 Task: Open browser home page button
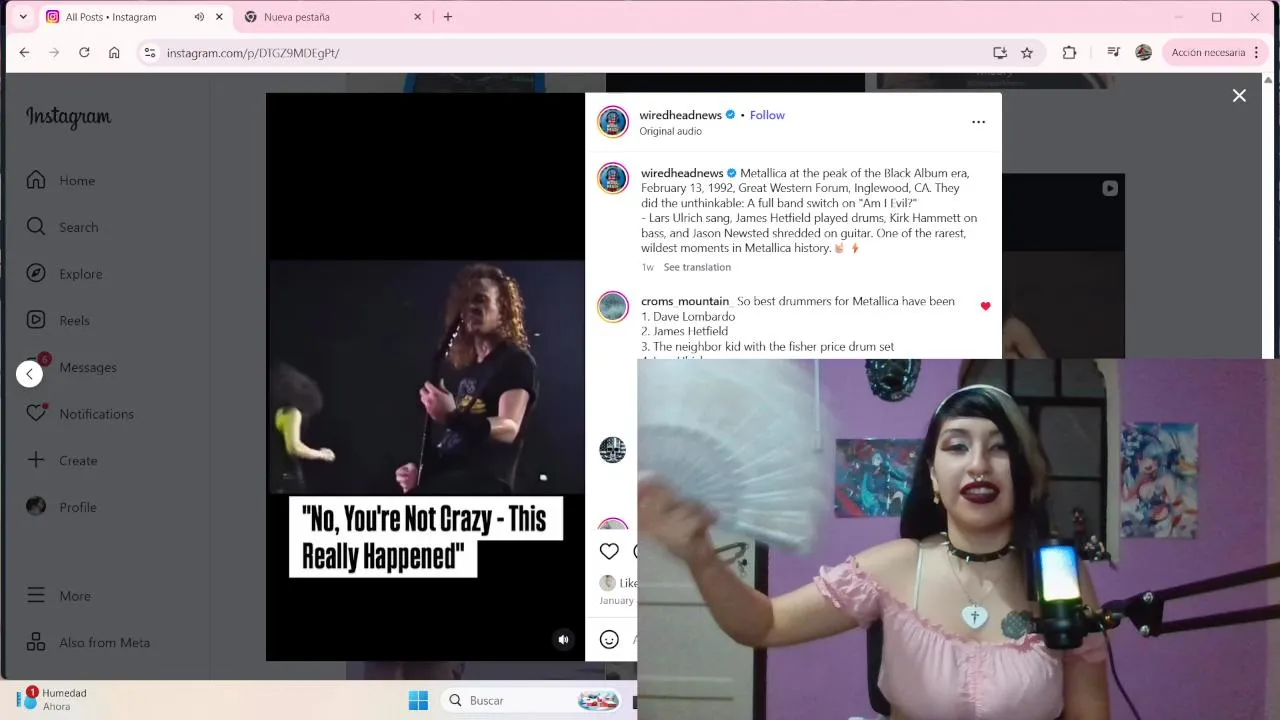114,53
